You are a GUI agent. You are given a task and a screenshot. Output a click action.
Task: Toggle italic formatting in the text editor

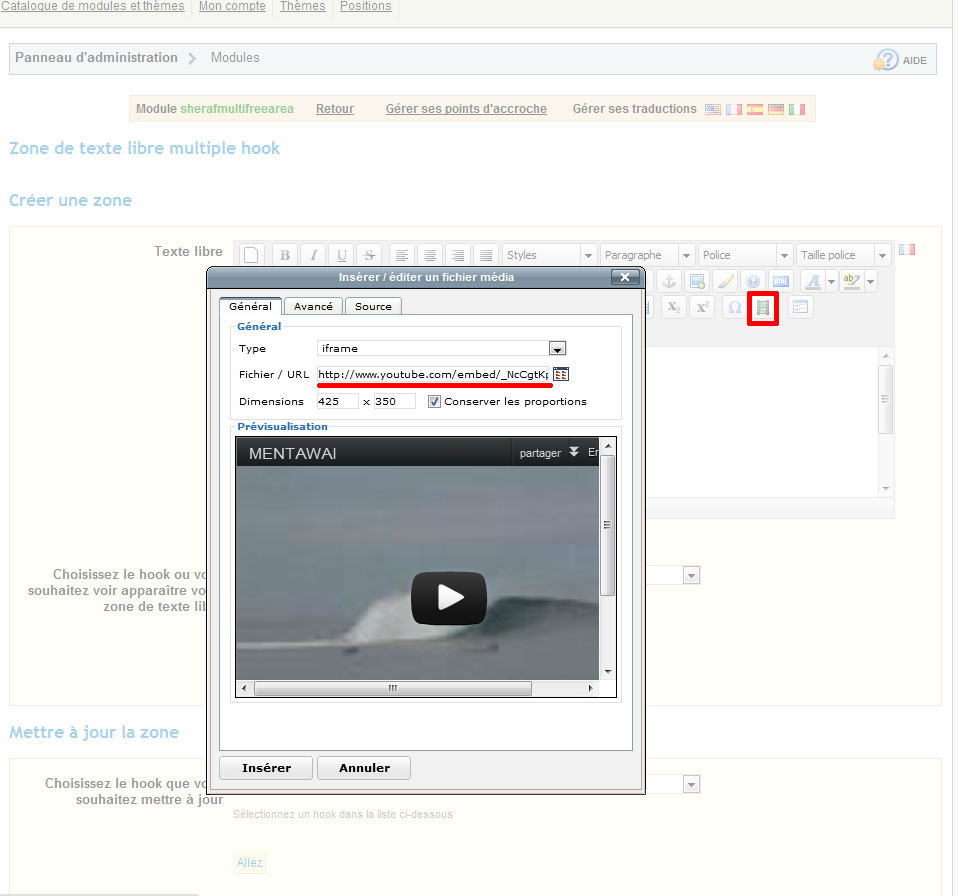tap(313, 255)
